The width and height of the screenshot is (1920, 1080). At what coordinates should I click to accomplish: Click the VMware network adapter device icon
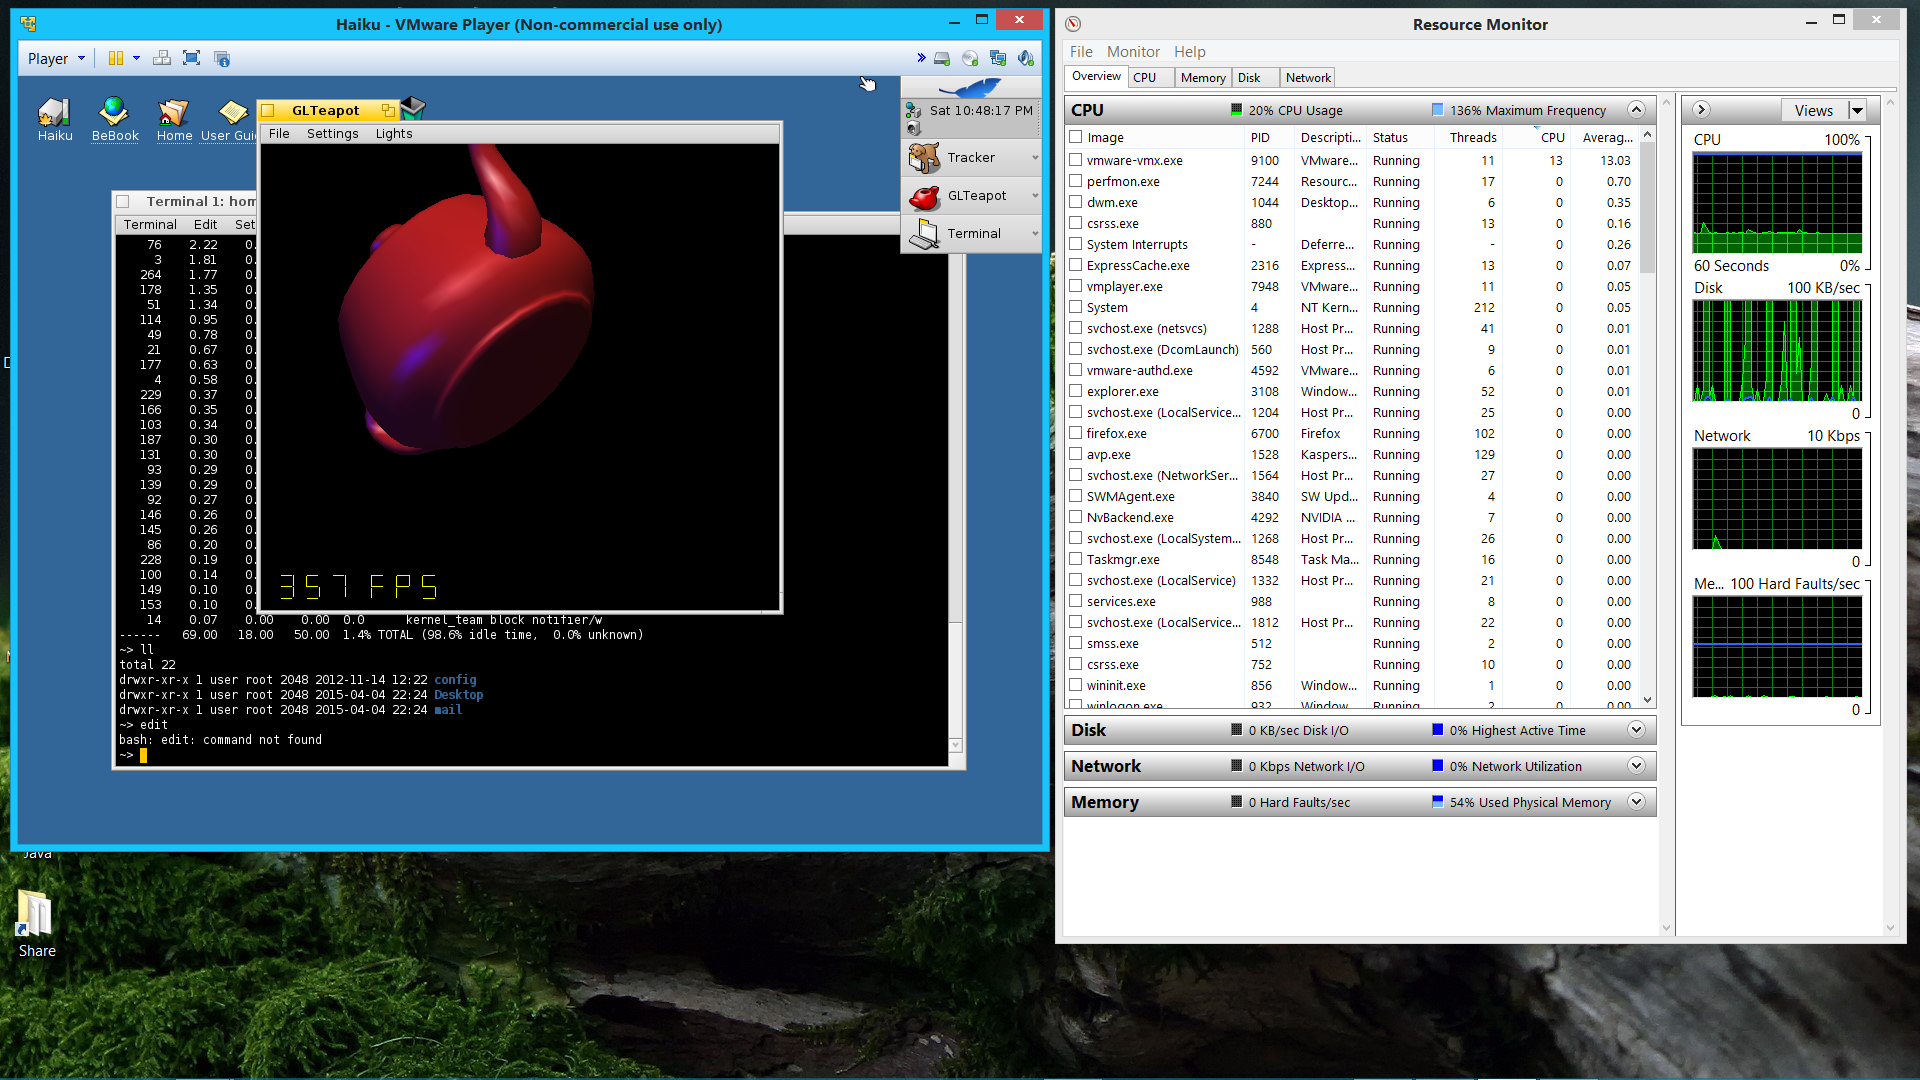coord(998,58)
